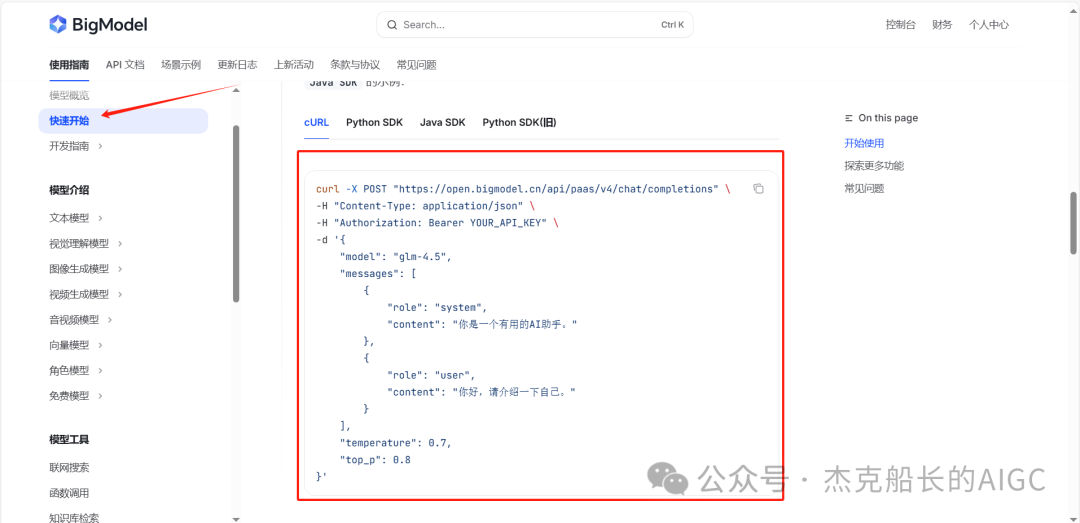Open 函数调用 in the sidebar
Image resolution: width=1080 pixels, height=523 pixels.
[x=69, y=493]
